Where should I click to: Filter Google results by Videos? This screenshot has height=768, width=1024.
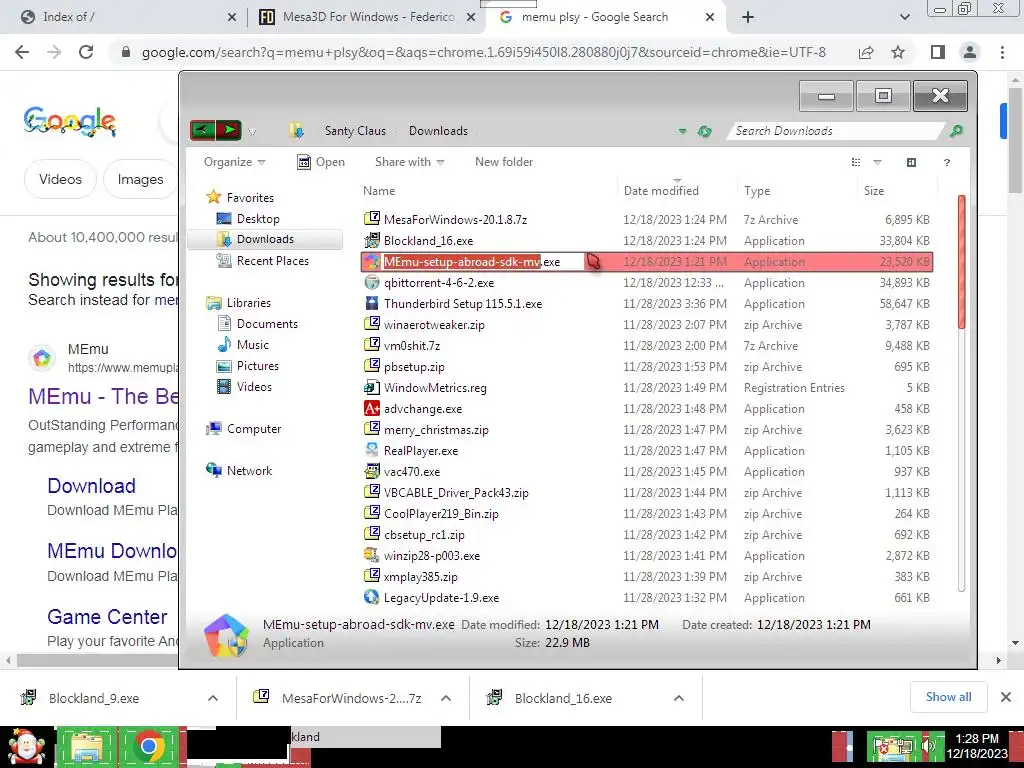[x=60, y=179]
